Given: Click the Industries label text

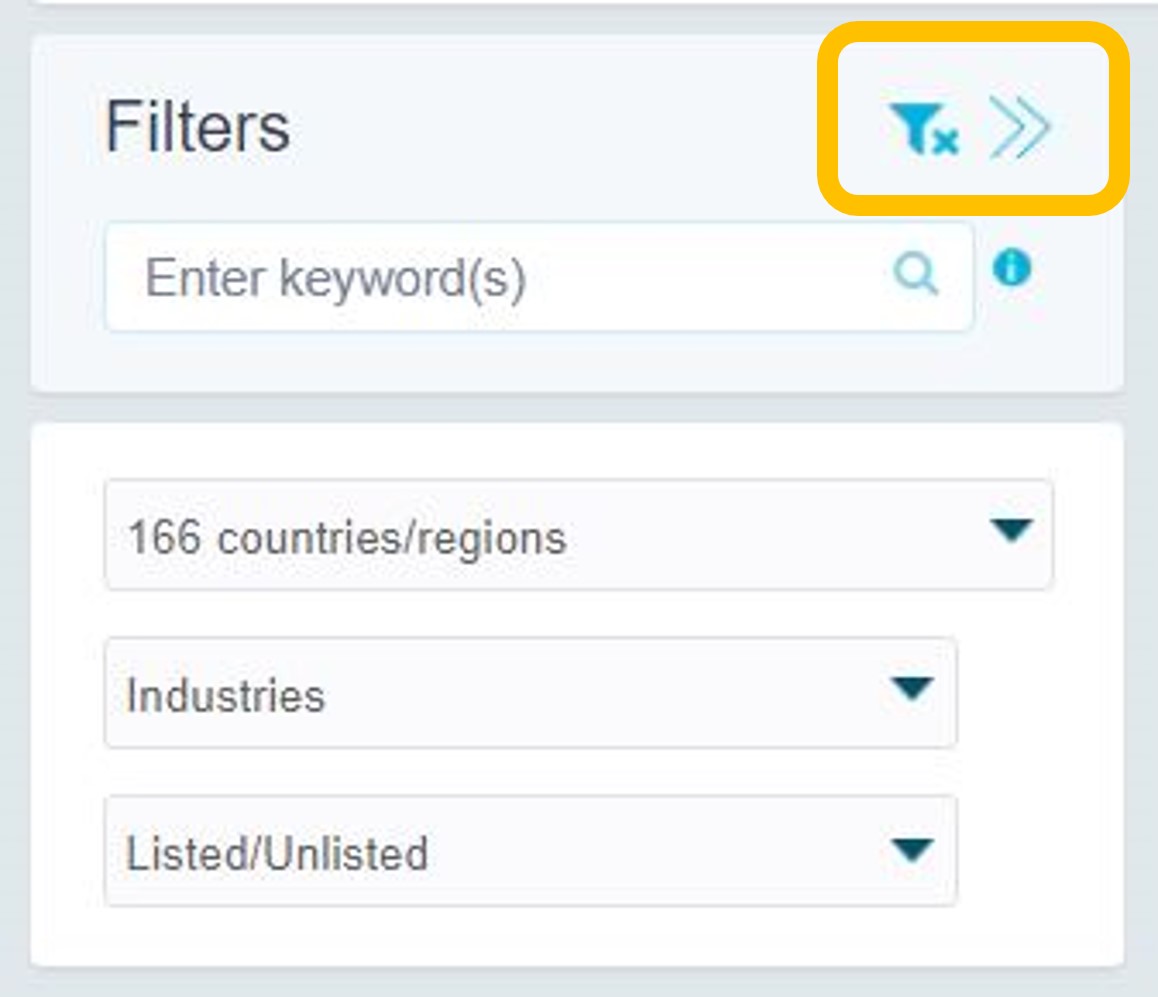Looking at the screenshot, I should pyautogui.click(x=226, y=695).
